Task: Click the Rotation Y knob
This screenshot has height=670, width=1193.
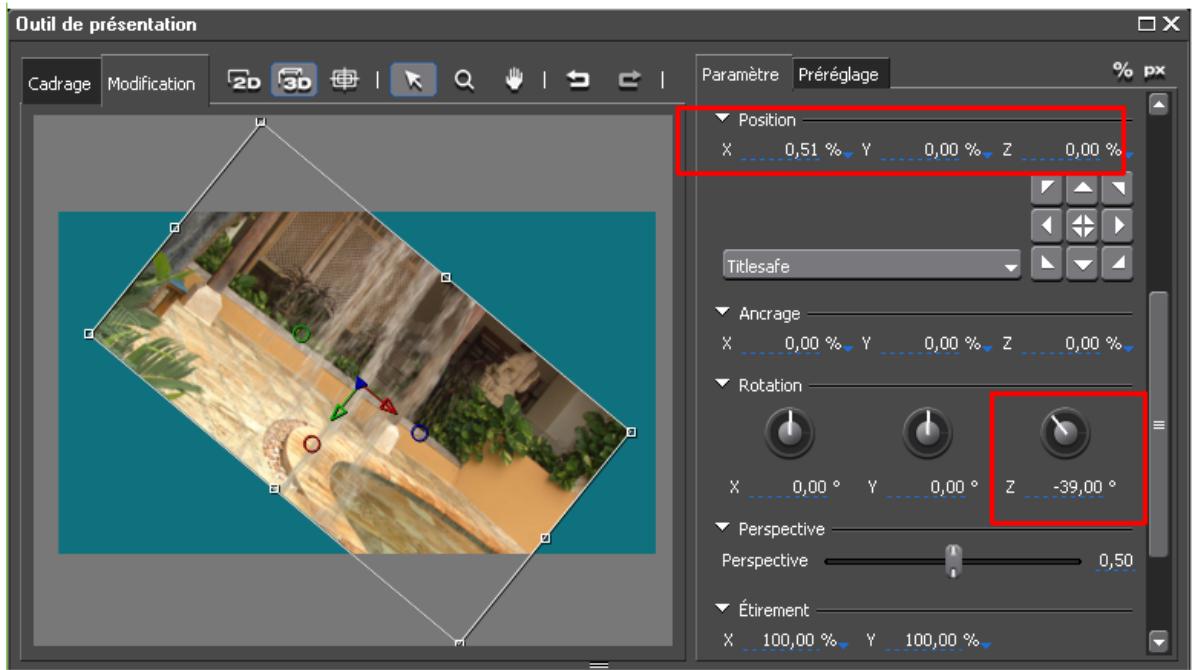Action: click(927, 433)
